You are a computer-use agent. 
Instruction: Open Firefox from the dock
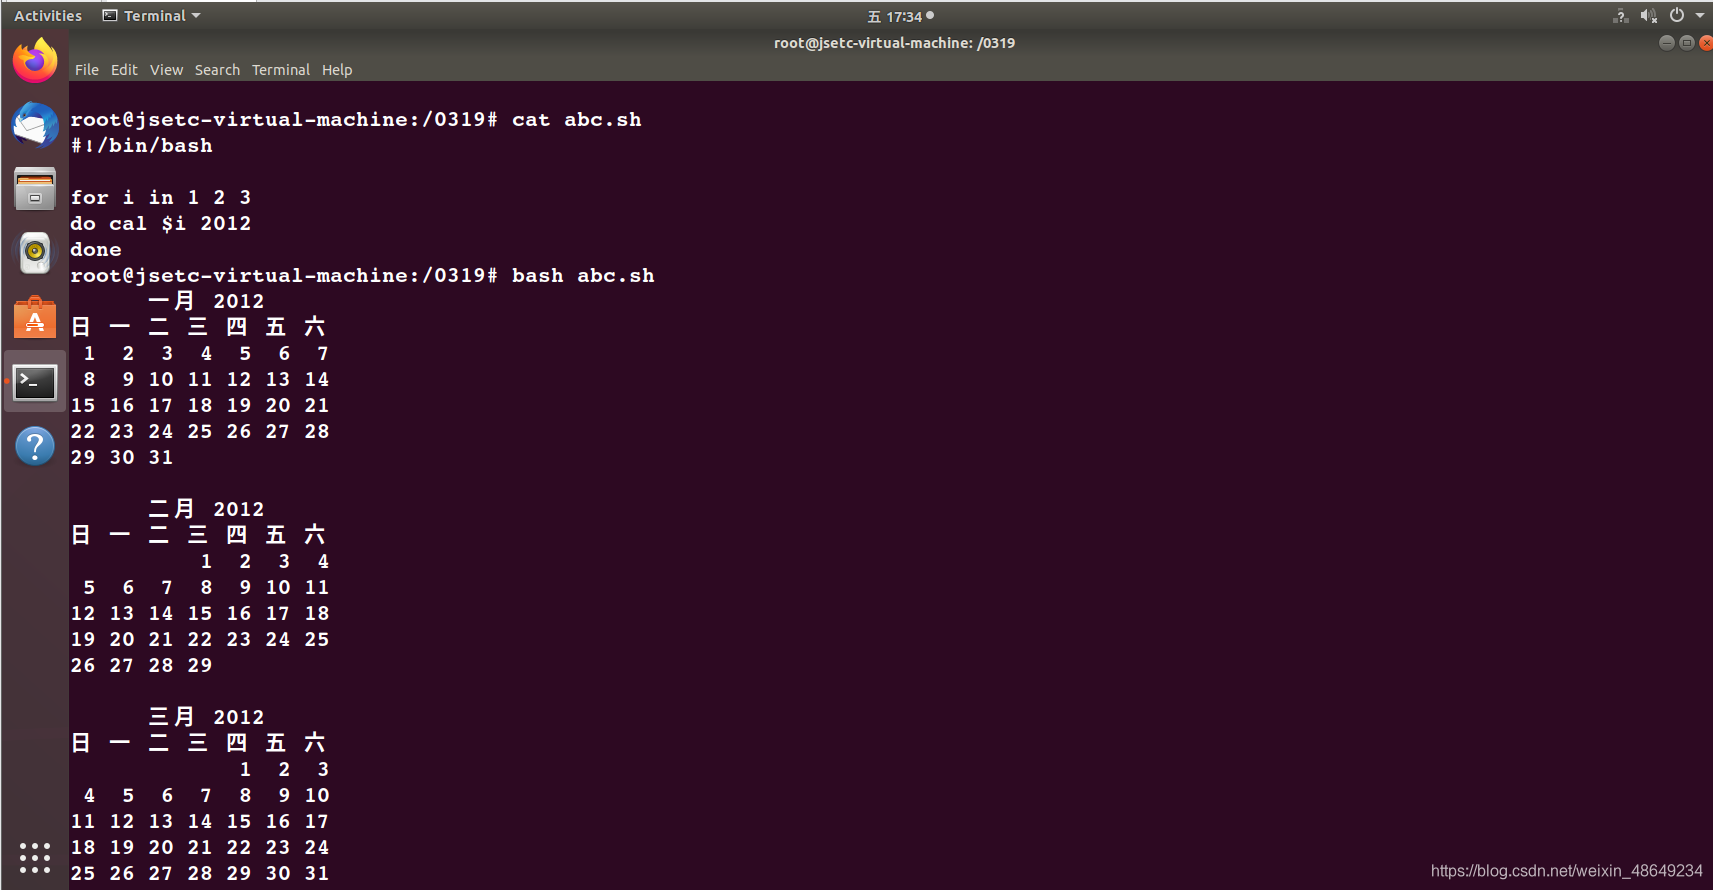pyautogui.click(x=35, y=61)
